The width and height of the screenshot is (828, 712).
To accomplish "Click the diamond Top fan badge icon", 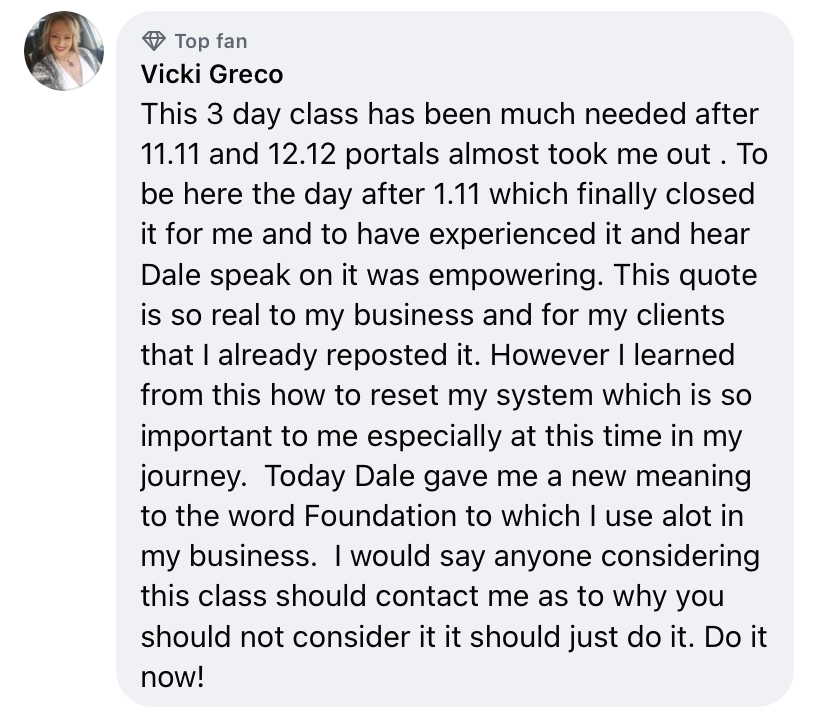I will [x=154, y=41].
